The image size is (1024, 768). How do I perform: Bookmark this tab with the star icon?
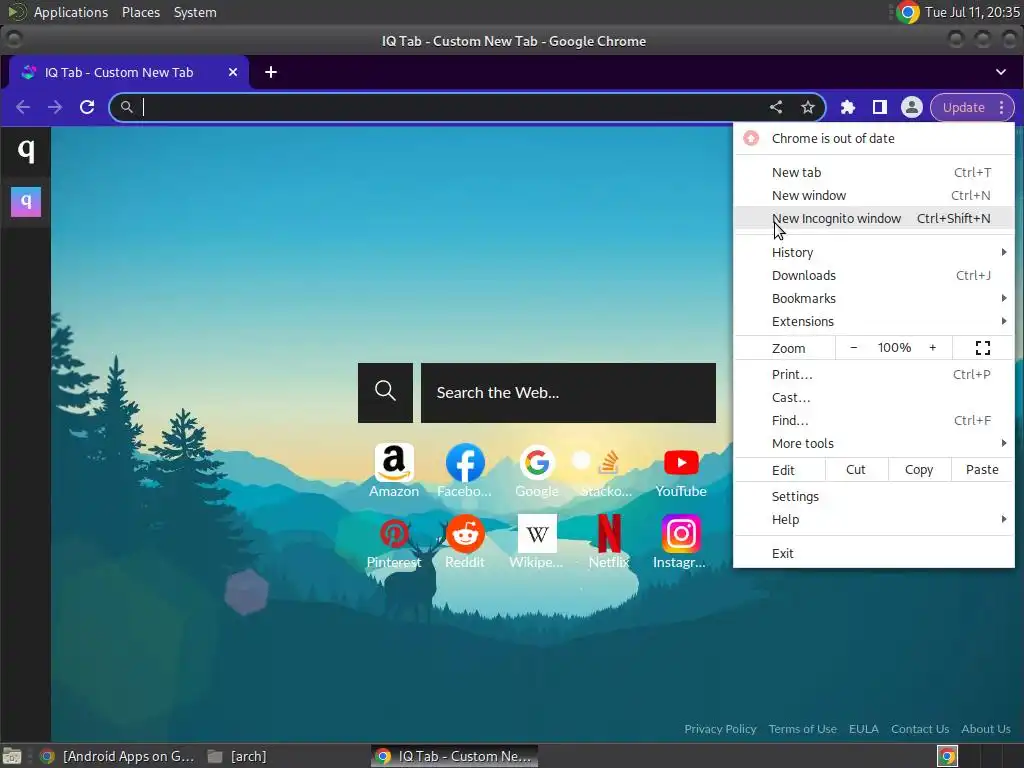[x=808, y=107]
